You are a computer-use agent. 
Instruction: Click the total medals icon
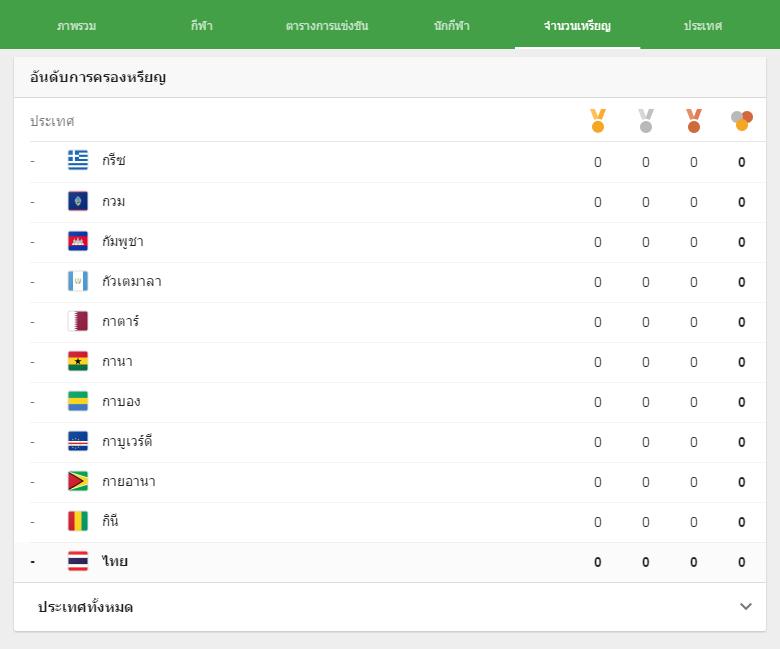click(x=741, y=121)
